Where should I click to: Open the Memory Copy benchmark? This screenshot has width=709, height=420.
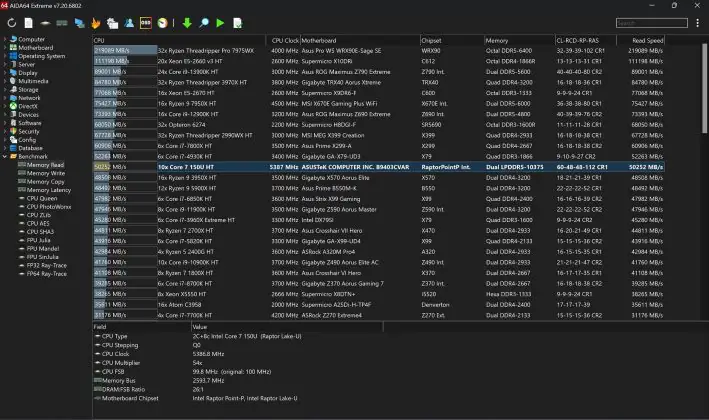[45, 182]
